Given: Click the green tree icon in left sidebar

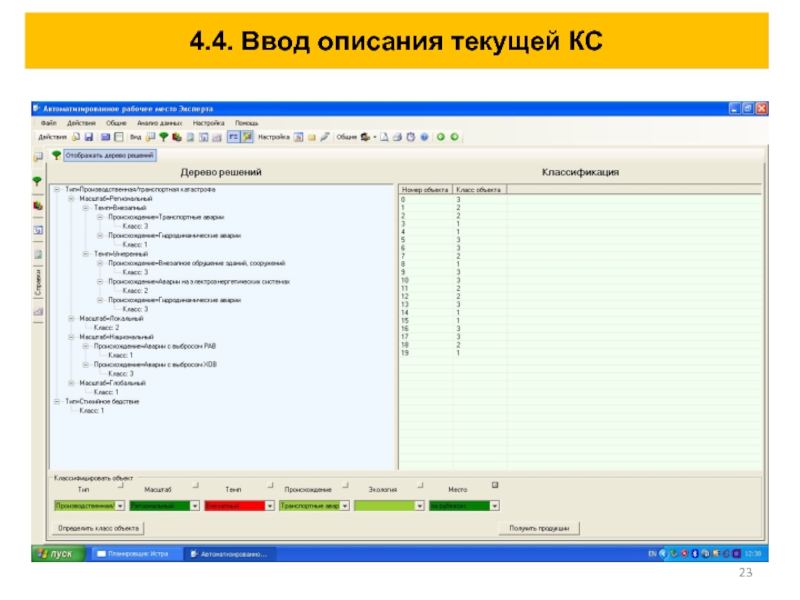Looking at the screenshot, I should [37, 181].
